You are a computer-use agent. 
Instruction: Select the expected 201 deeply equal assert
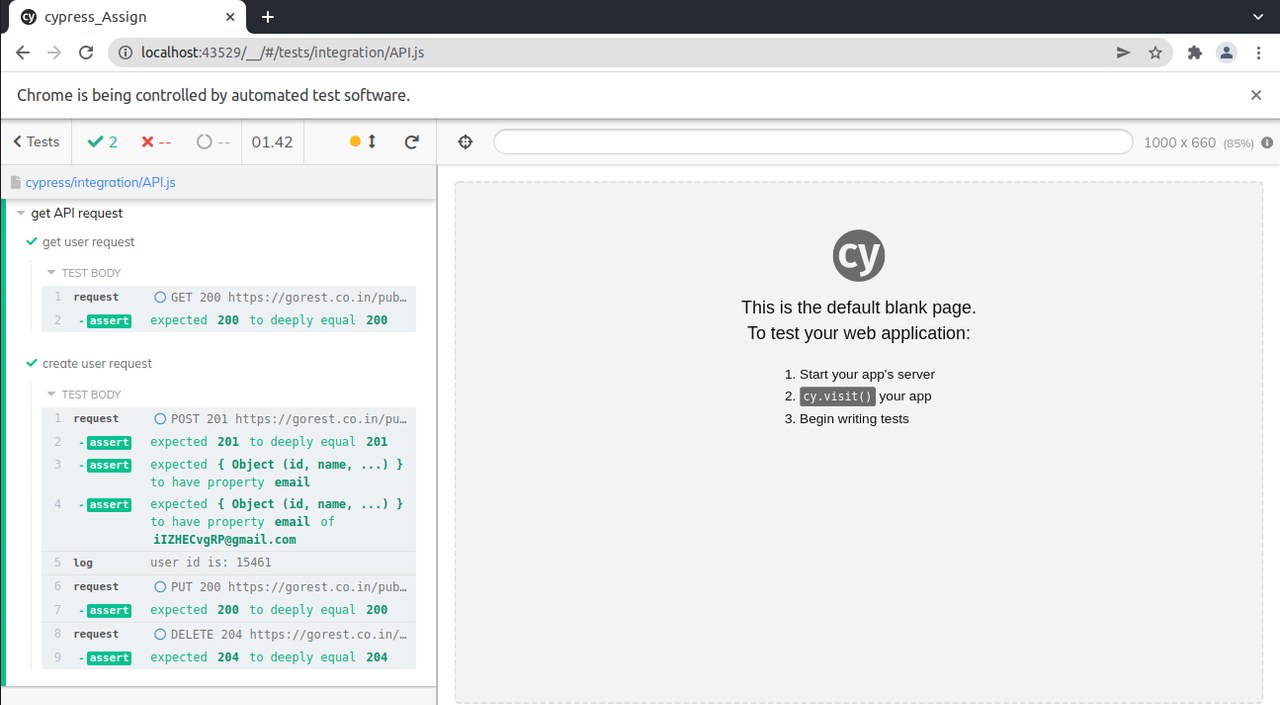coord(228,442)
